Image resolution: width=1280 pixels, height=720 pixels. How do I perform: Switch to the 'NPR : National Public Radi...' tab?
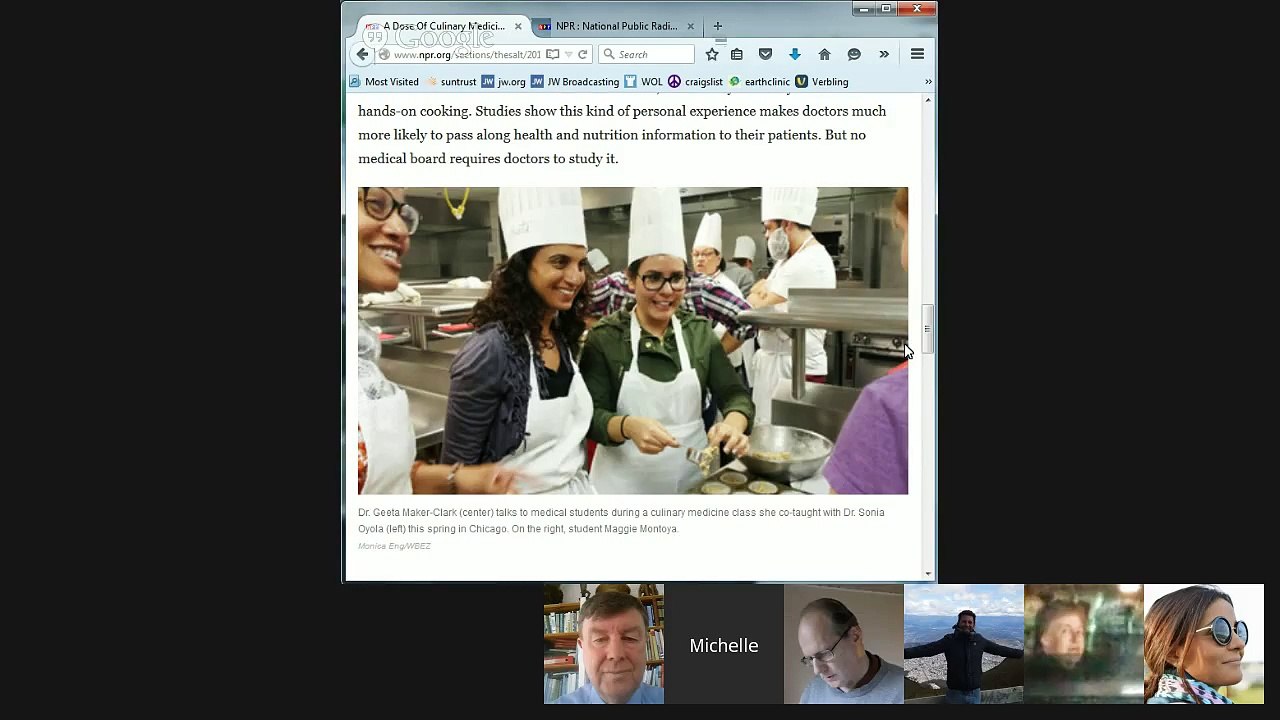coord(616,26)
